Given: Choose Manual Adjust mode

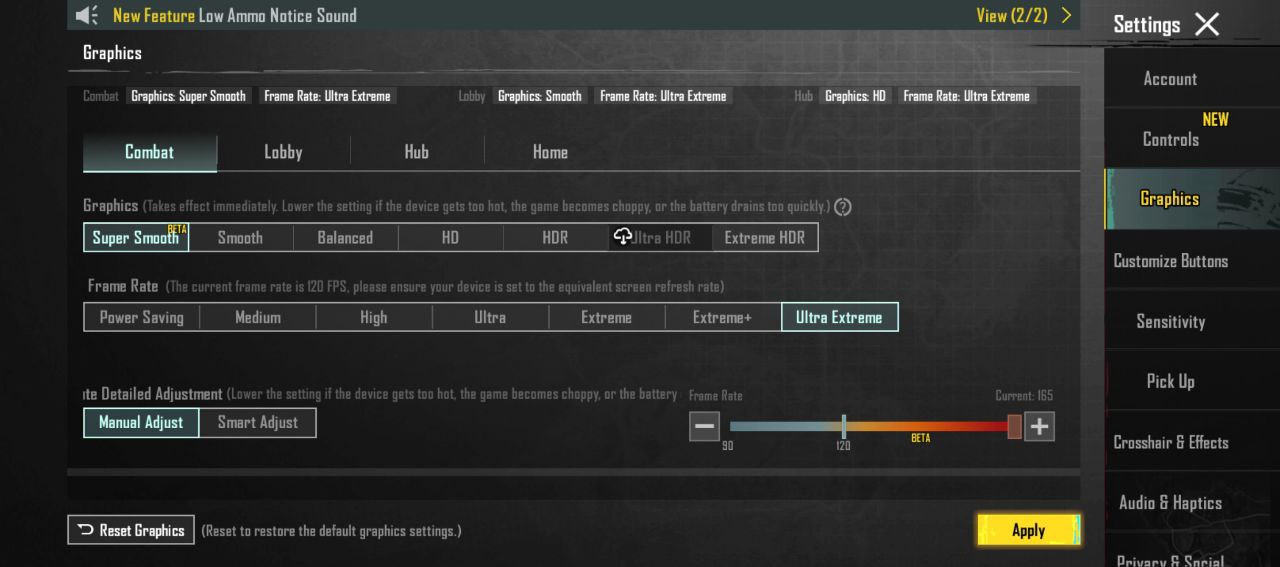Looking at the screenshot, I should 141,422.
